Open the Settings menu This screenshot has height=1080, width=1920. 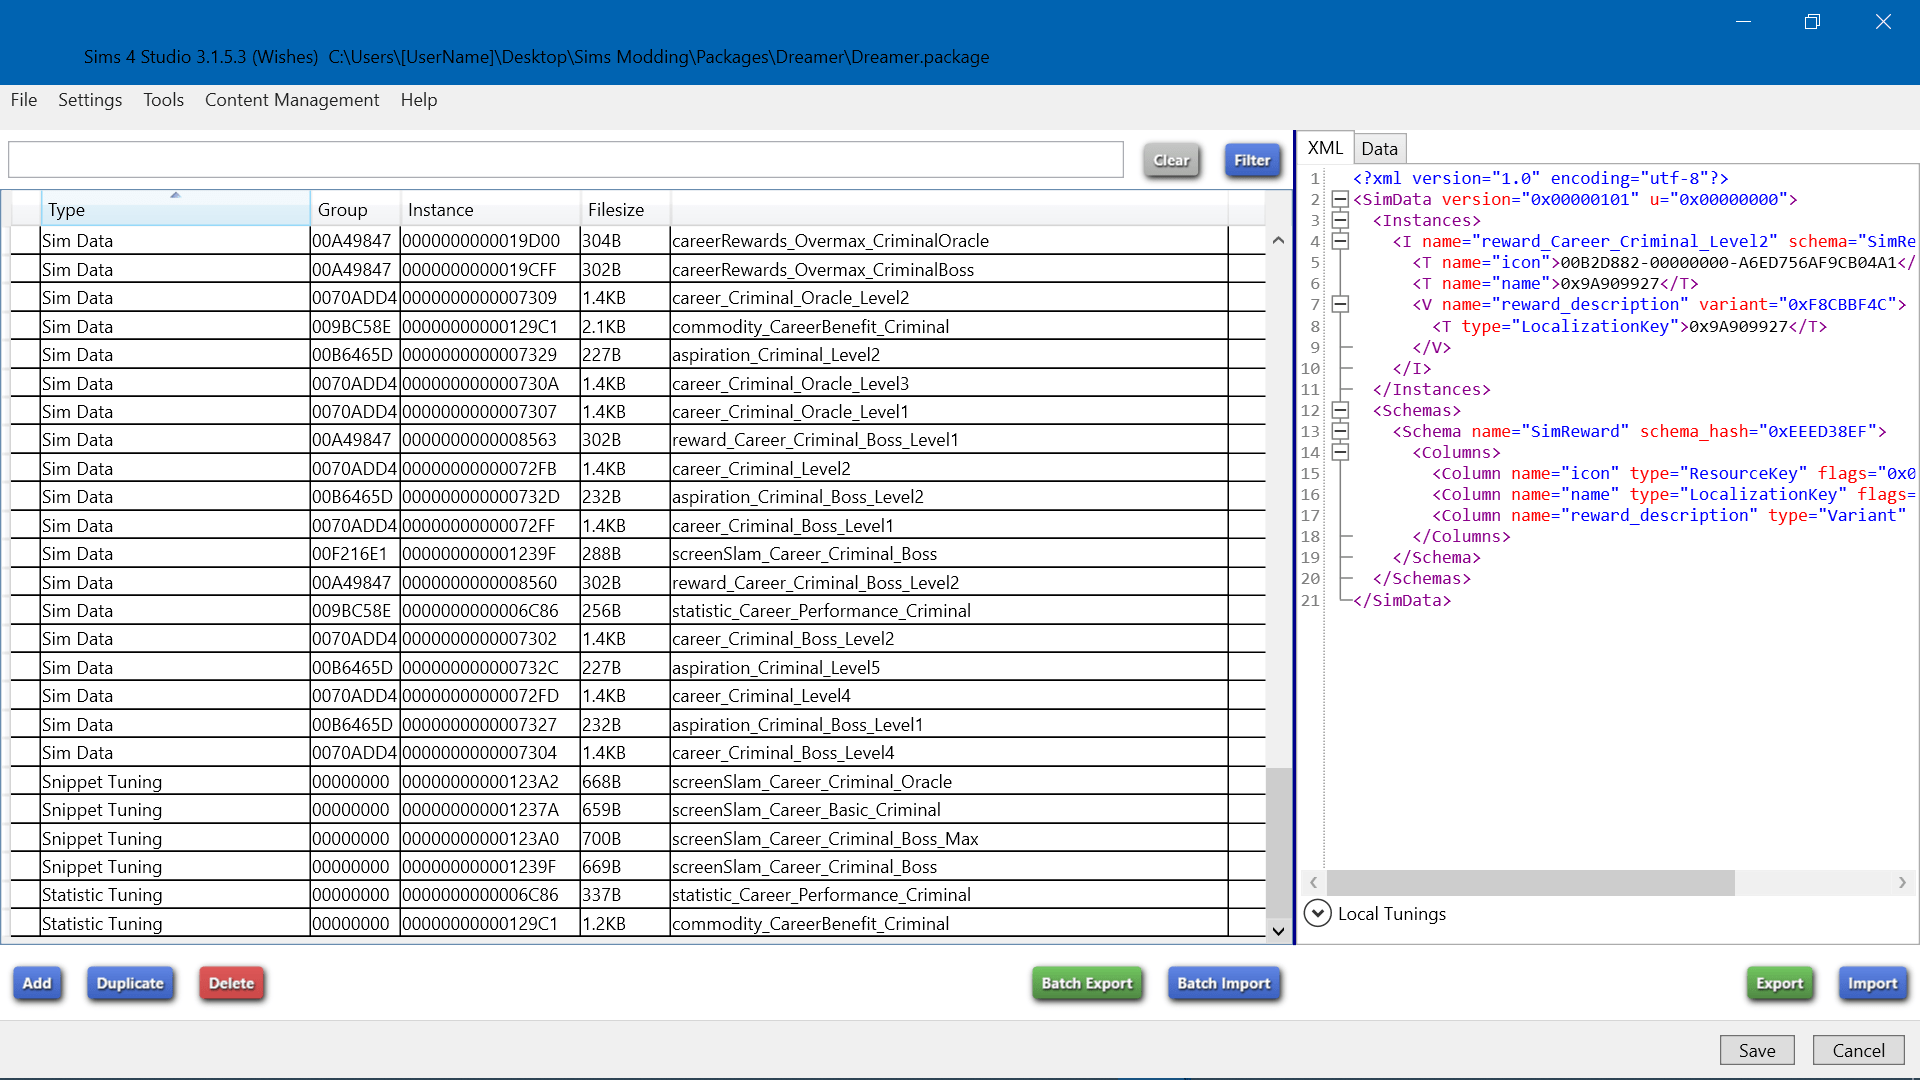90,100
